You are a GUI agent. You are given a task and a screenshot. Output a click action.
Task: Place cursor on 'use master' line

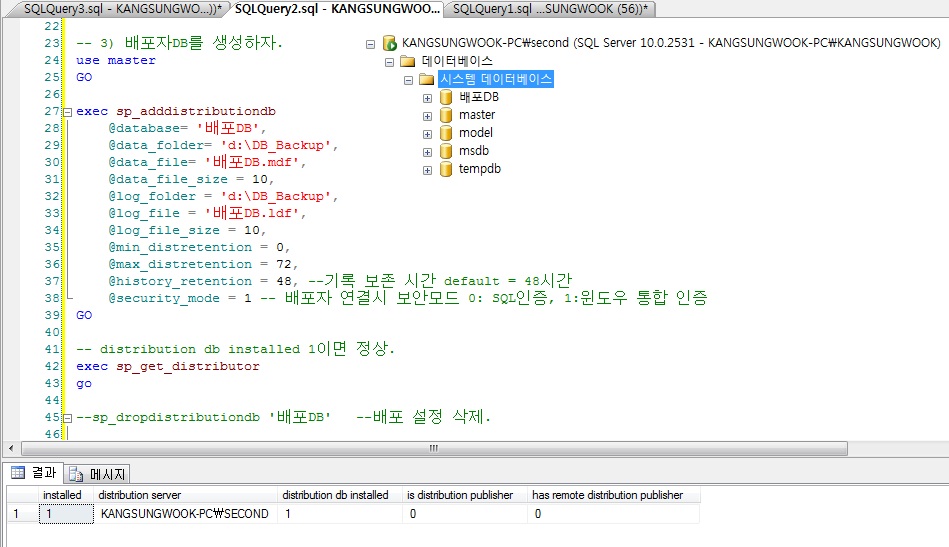point(116,61)
